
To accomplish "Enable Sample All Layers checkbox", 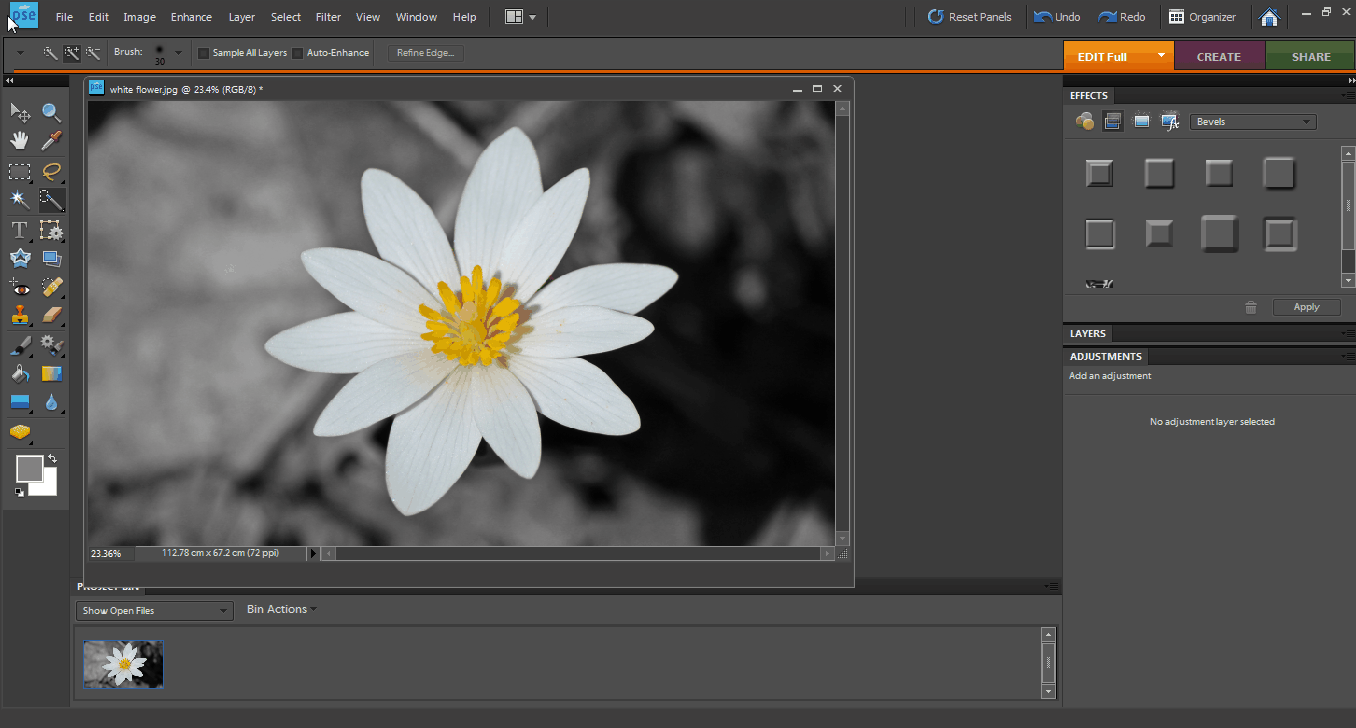I will coord(204,53).
